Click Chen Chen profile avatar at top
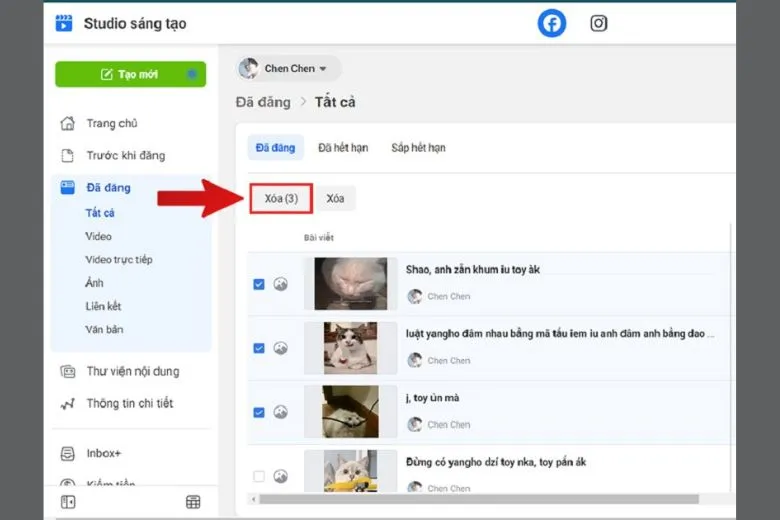This screenshot has width=780, height=520. pyautogui.click(x=248, y=68)
